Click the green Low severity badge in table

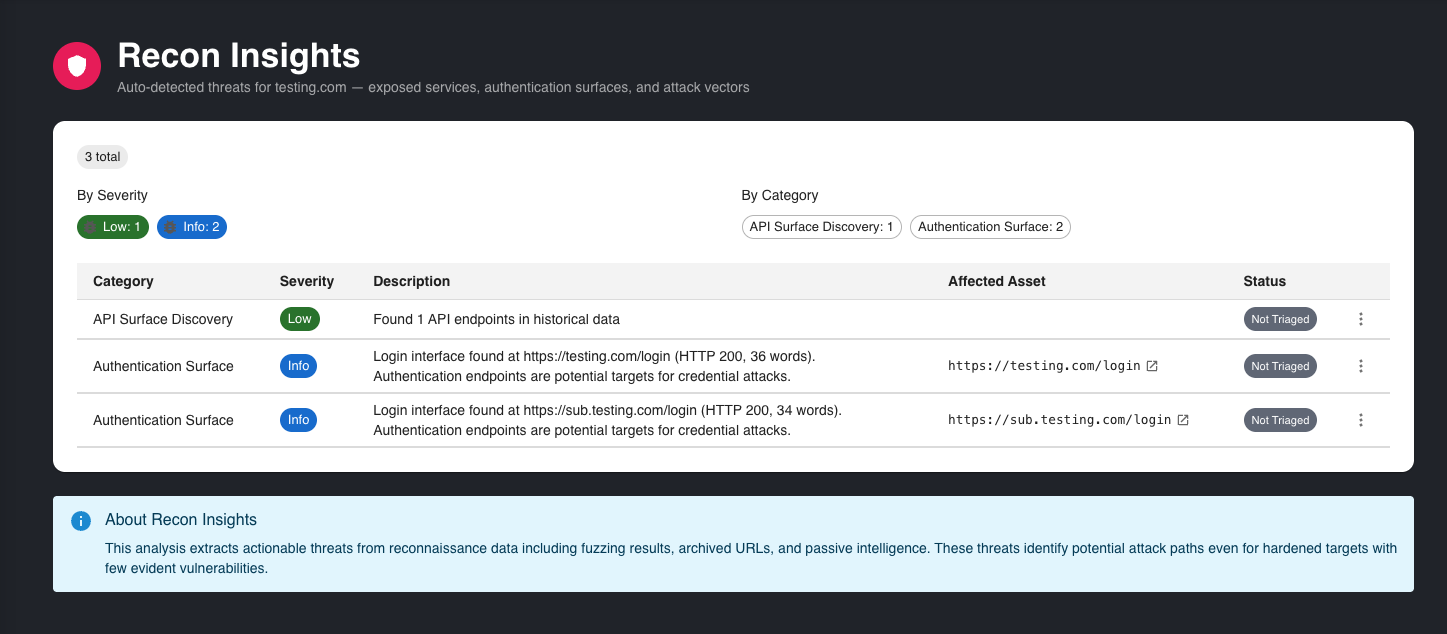pos(299,319)
